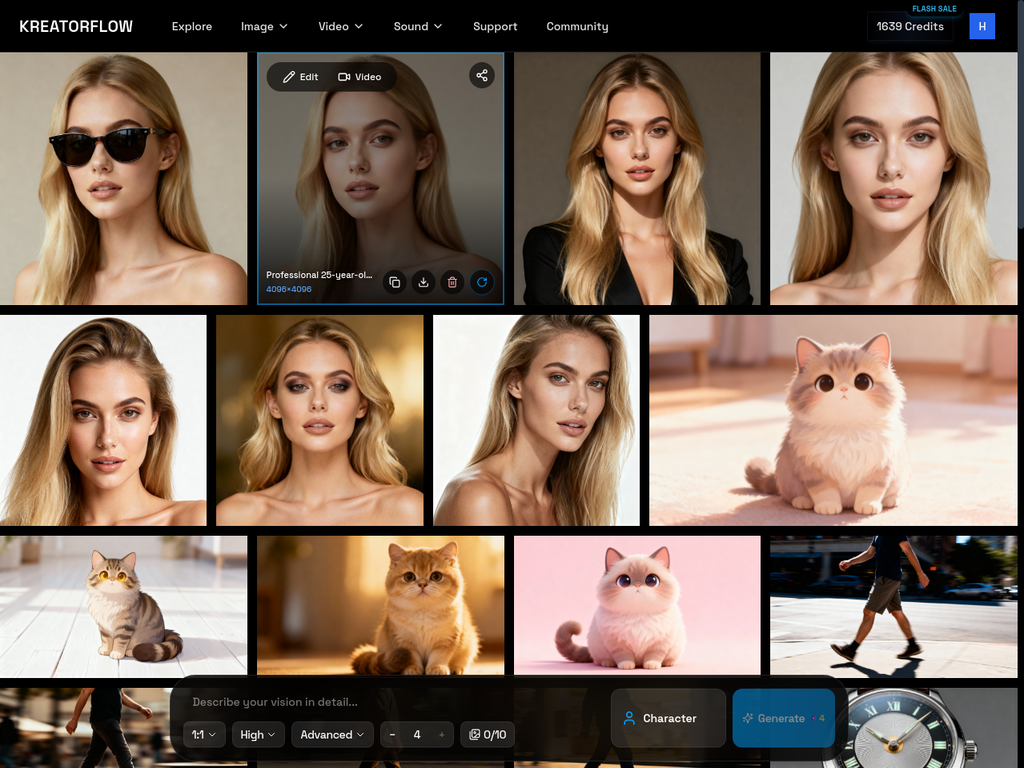
Task: Expand the Image menu in the navbar
Action: (263, 26)
